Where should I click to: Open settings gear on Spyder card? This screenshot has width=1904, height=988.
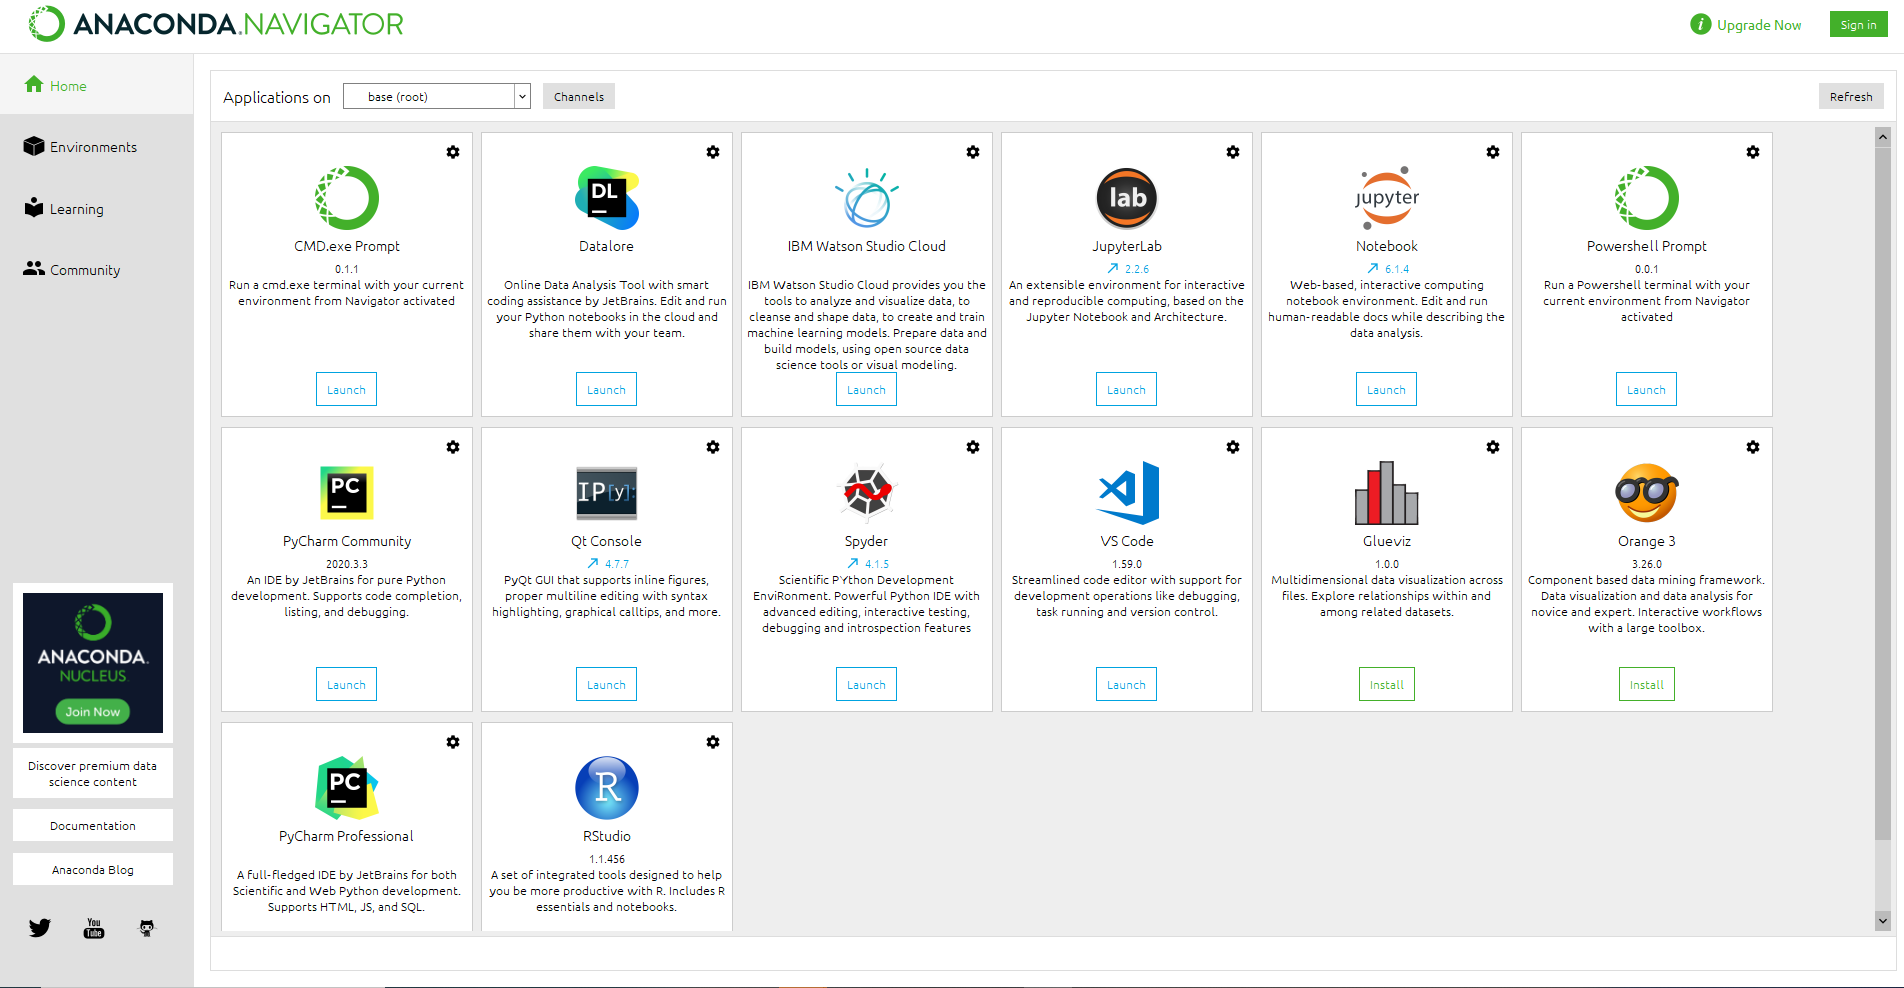point(973,447)
